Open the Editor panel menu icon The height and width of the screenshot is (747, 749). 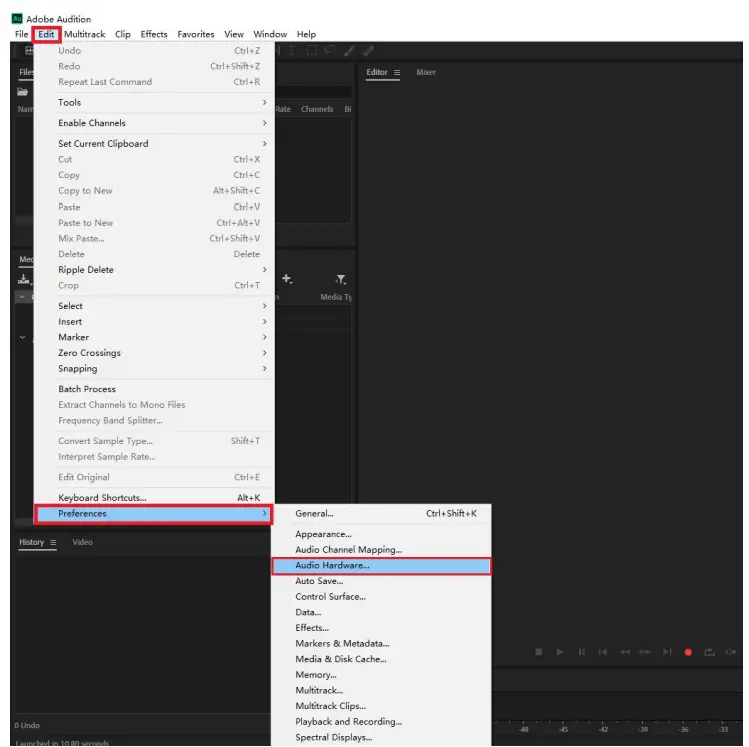(x=397, y=73)
